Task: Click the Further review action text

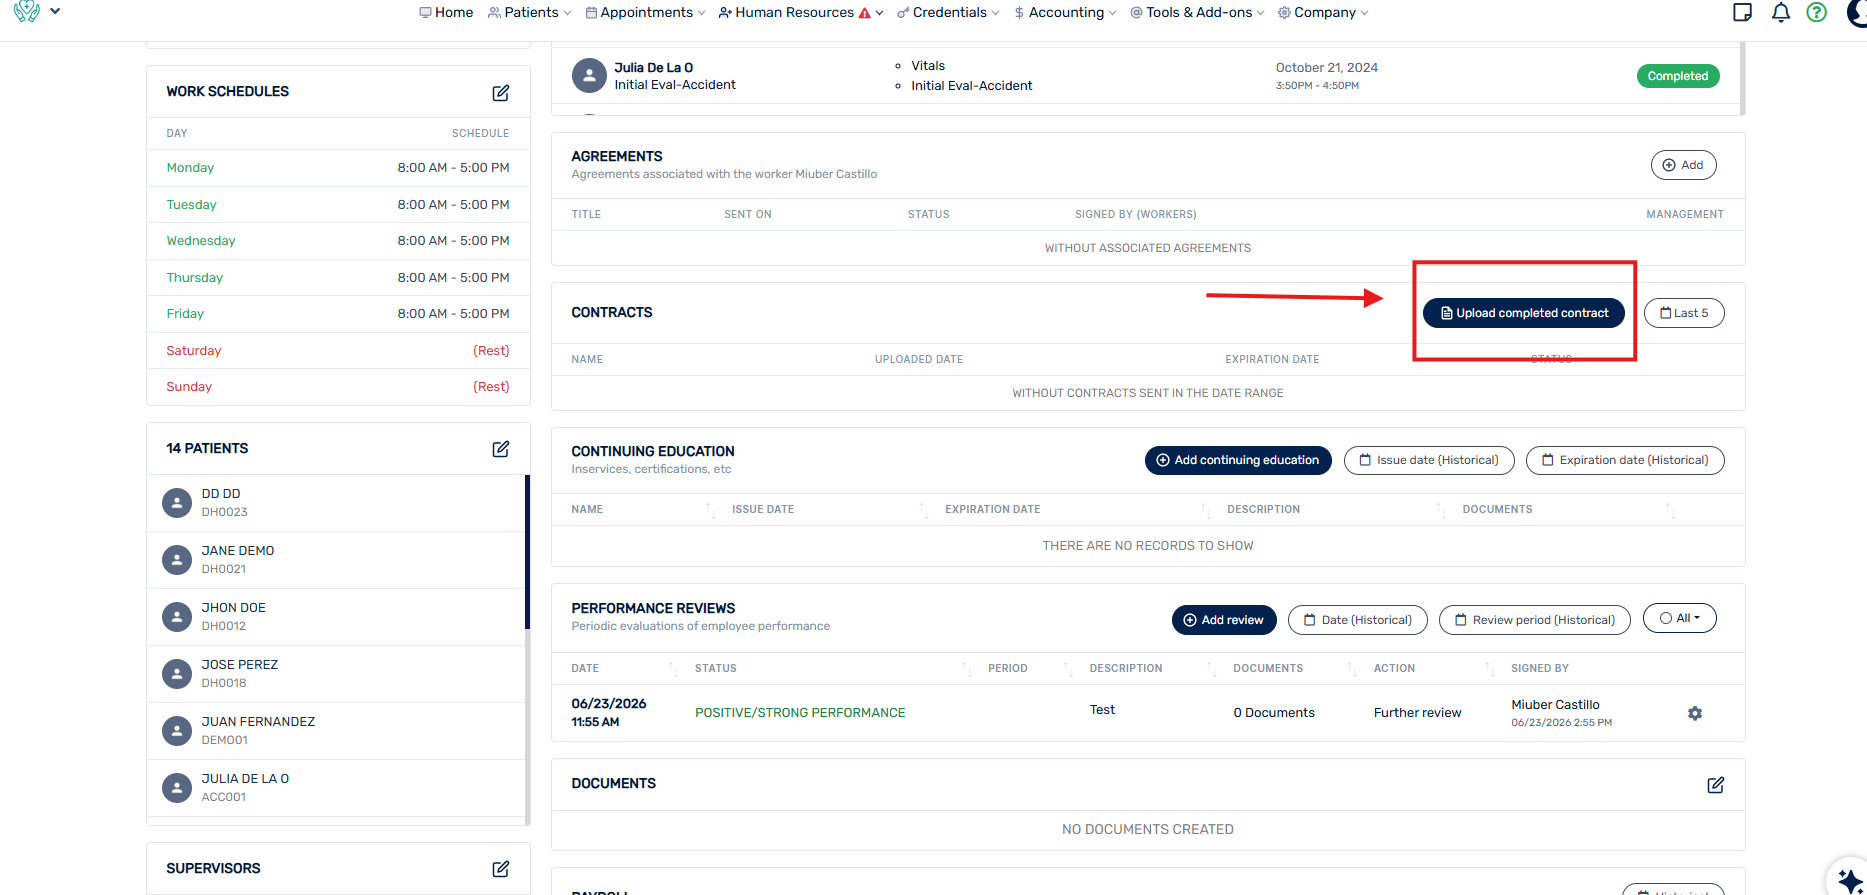Action: coord(1417,713)
